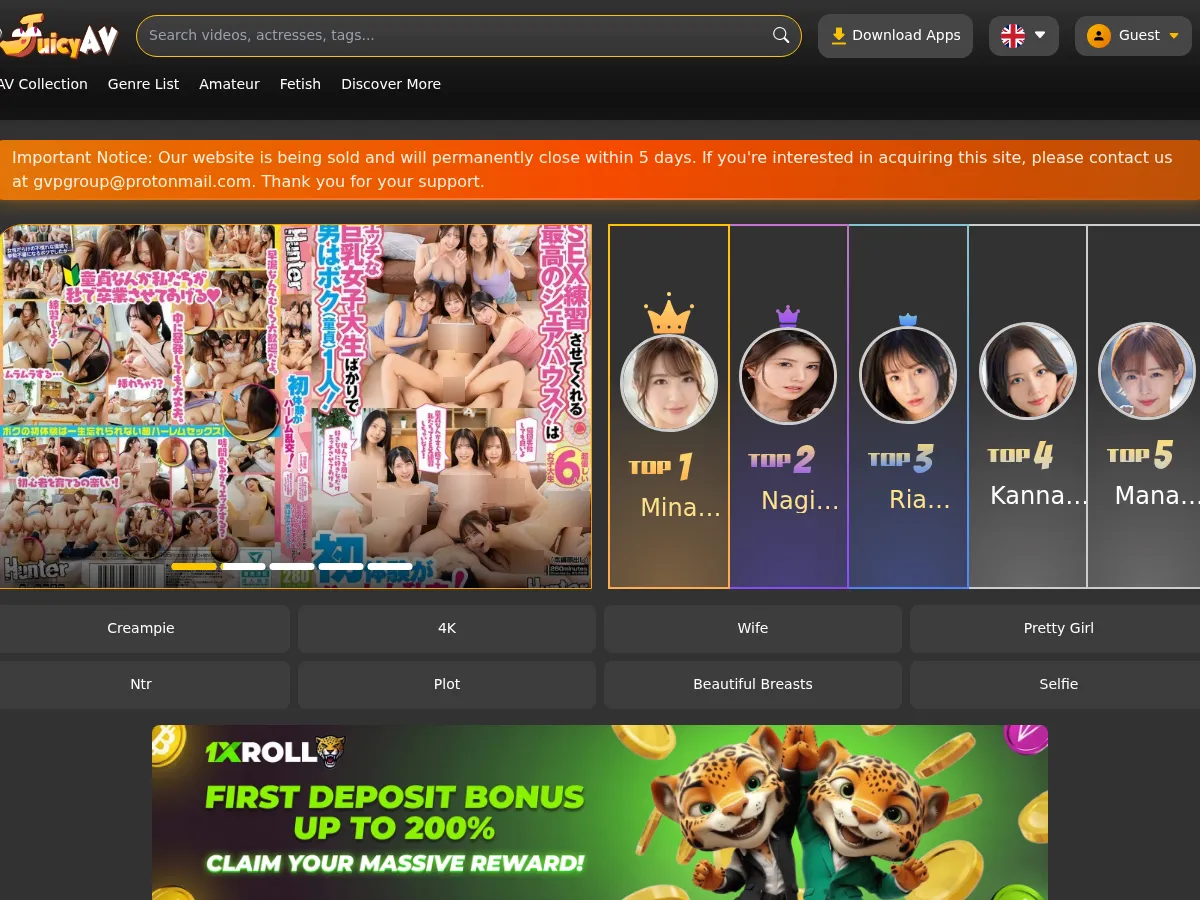Click the TOP 4 rank badge

click(x=1020, y=456)
